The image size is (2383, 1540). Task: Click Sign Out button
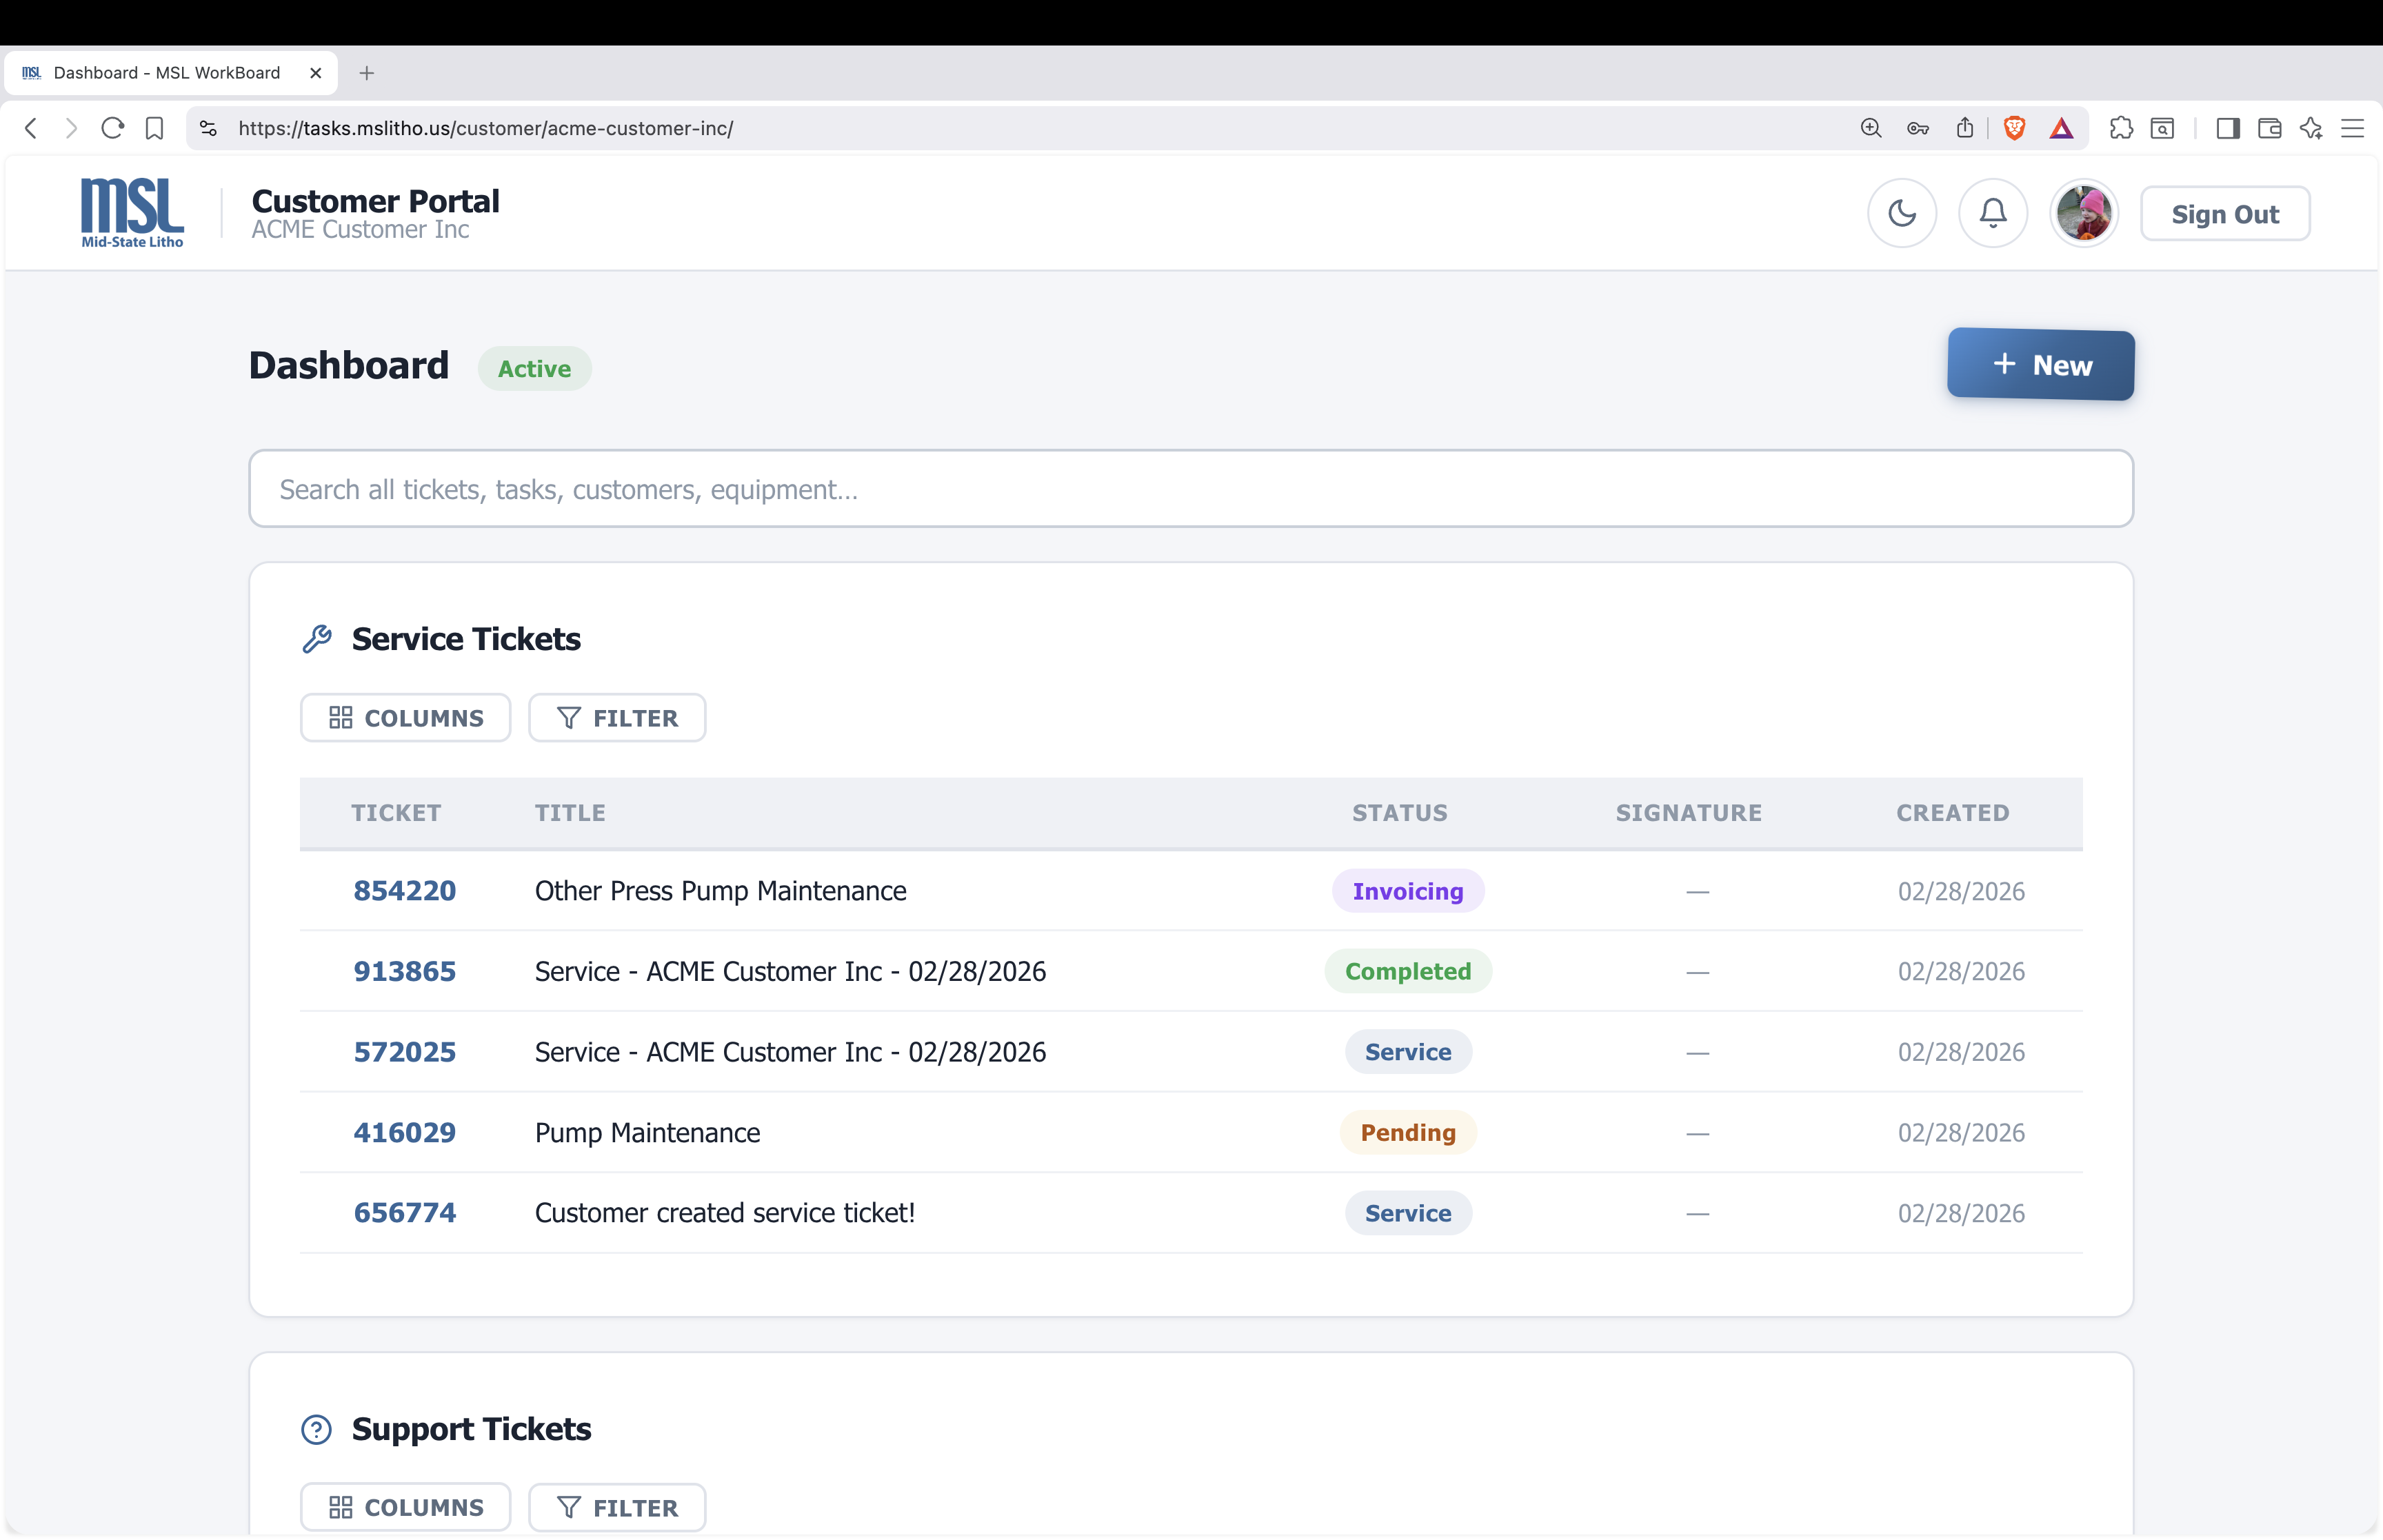pos(2224,214)
